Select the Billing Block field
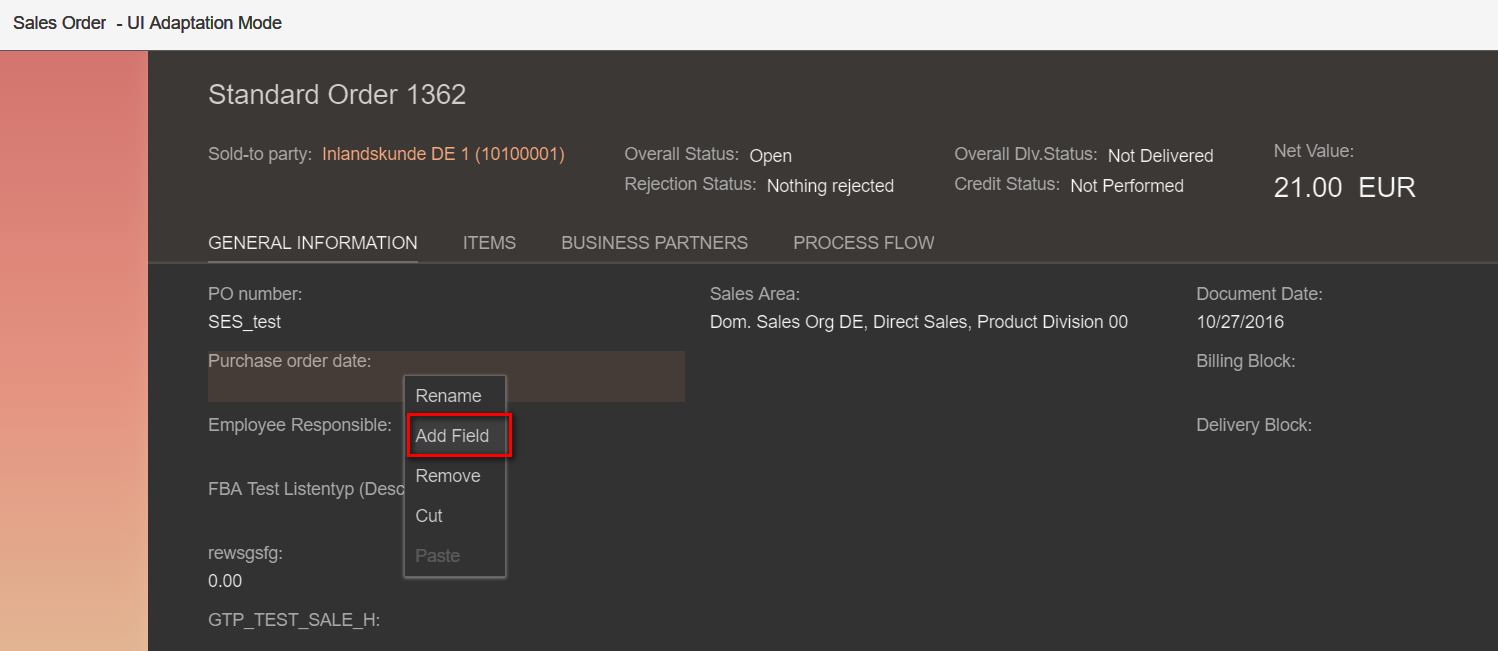The height and width of the screenshot is (651, 1498). [1245, 361]
